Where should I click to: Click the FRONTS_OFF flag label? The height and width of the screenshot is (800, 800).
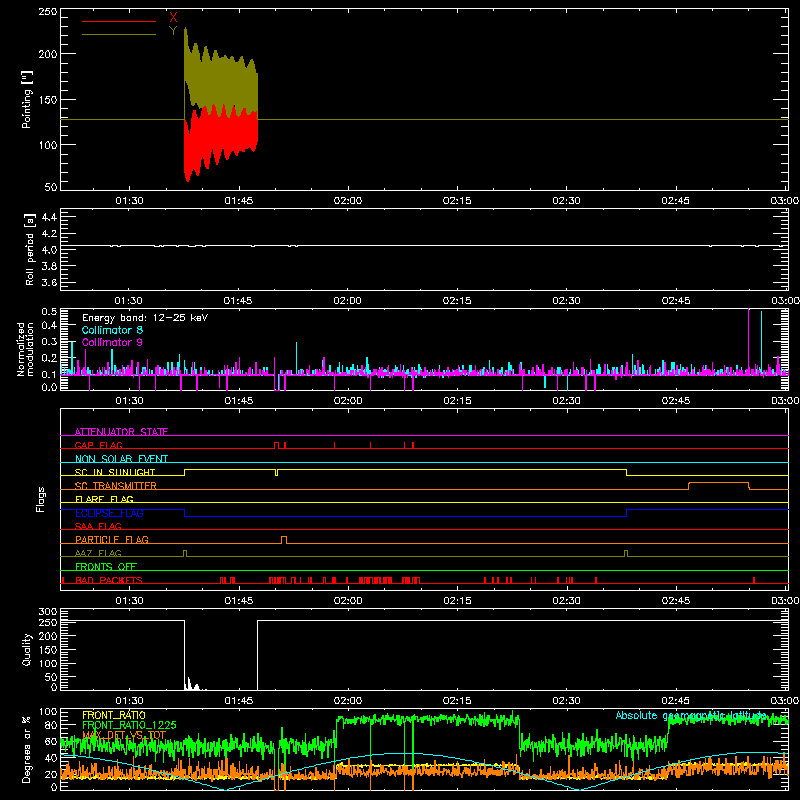(106, 567)
